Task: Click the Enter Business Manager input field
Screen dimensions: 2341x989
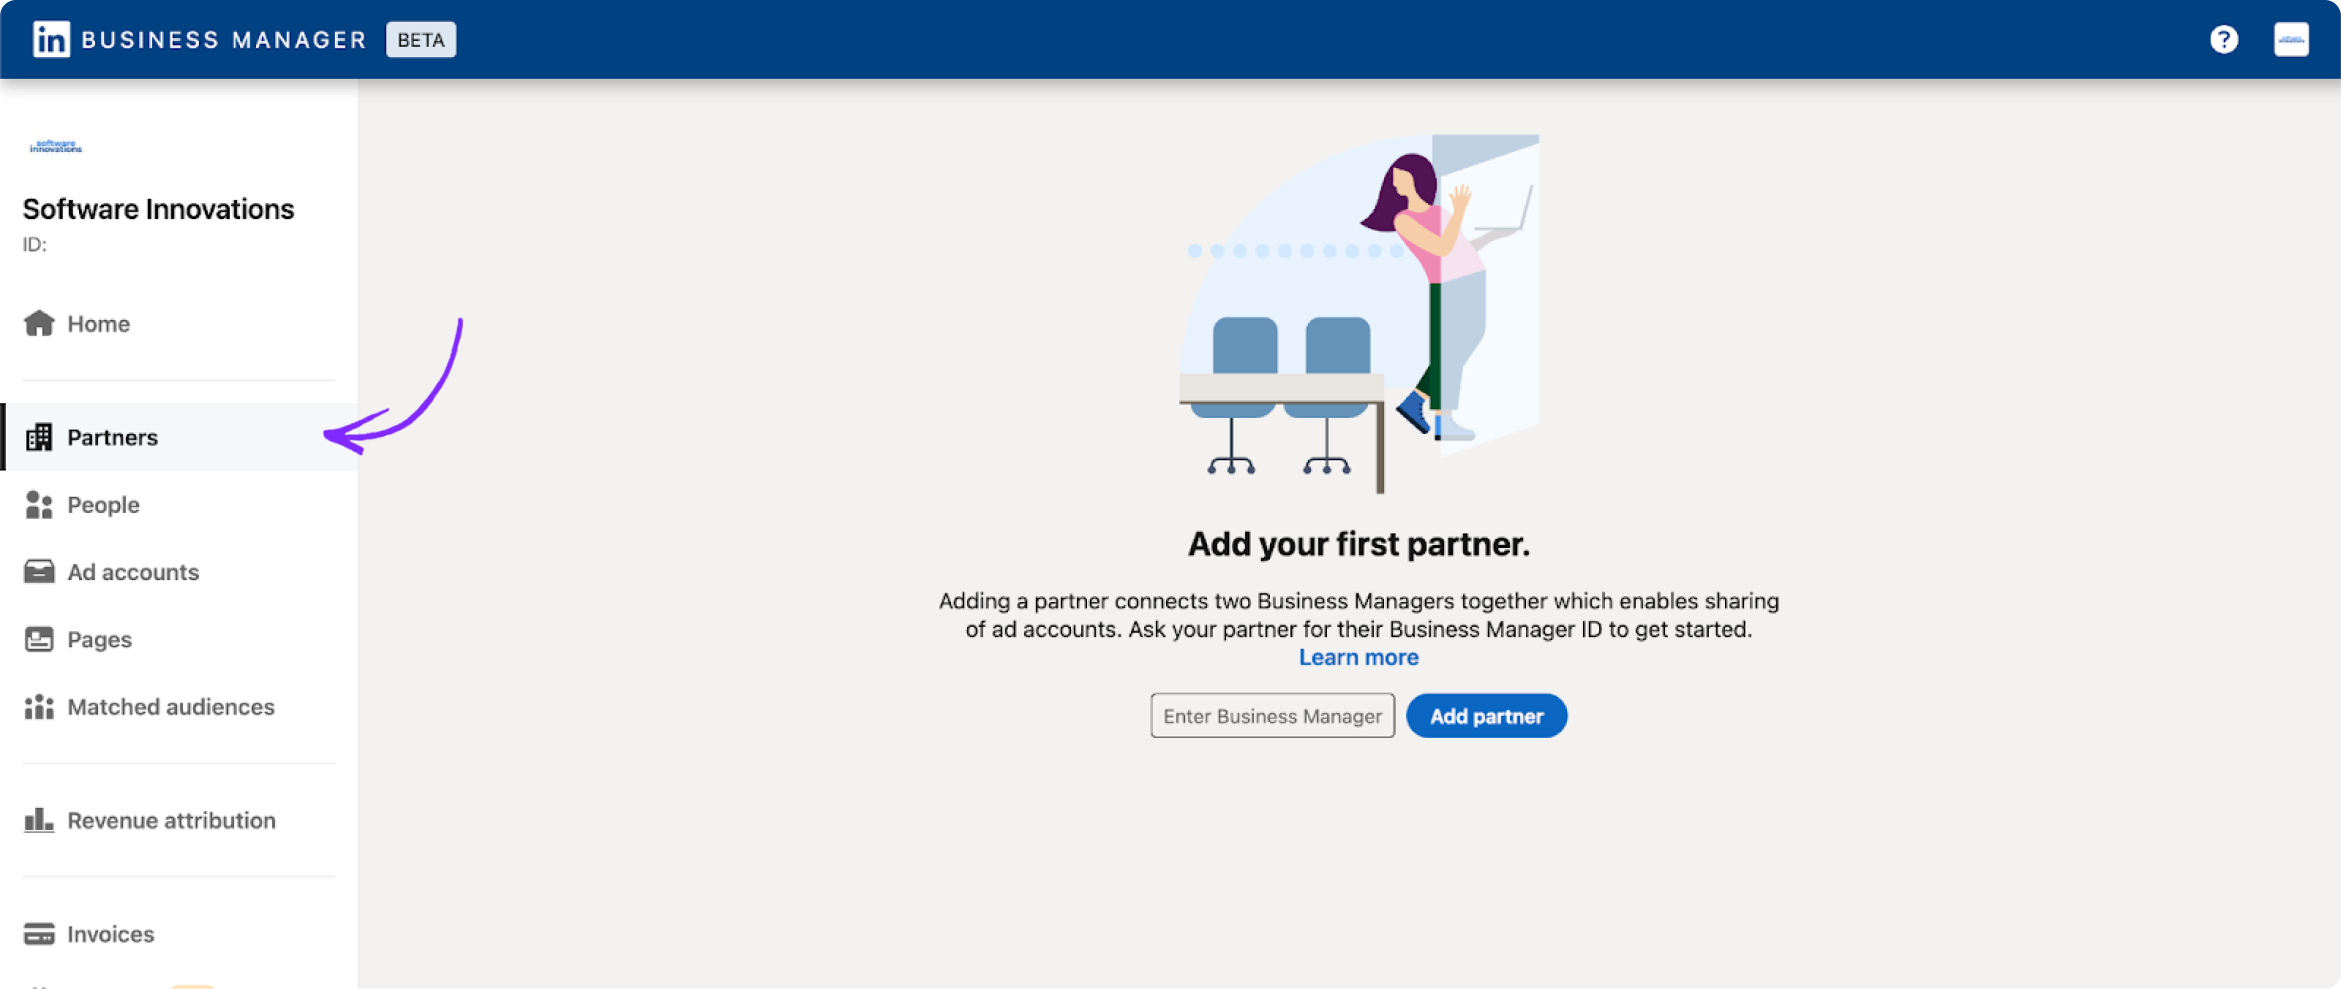Action: 1272,715
